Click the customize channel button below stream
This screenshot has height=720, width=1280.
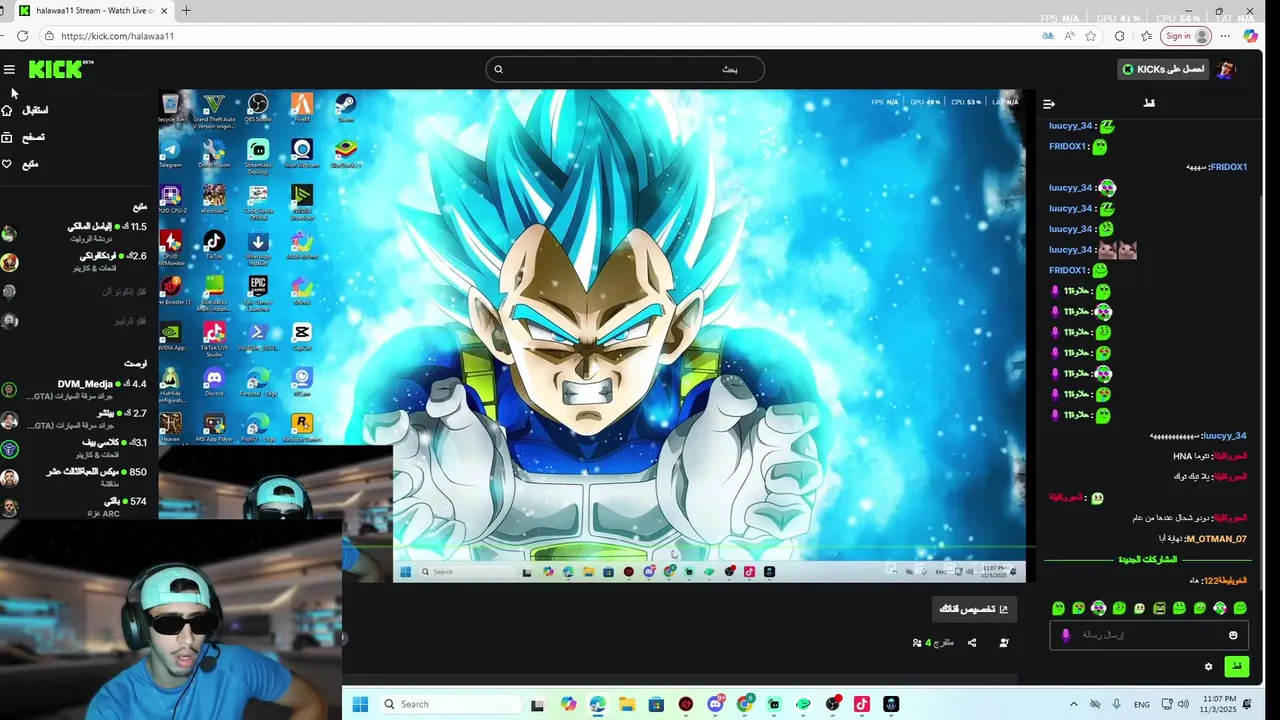click(x=974, y=609)
